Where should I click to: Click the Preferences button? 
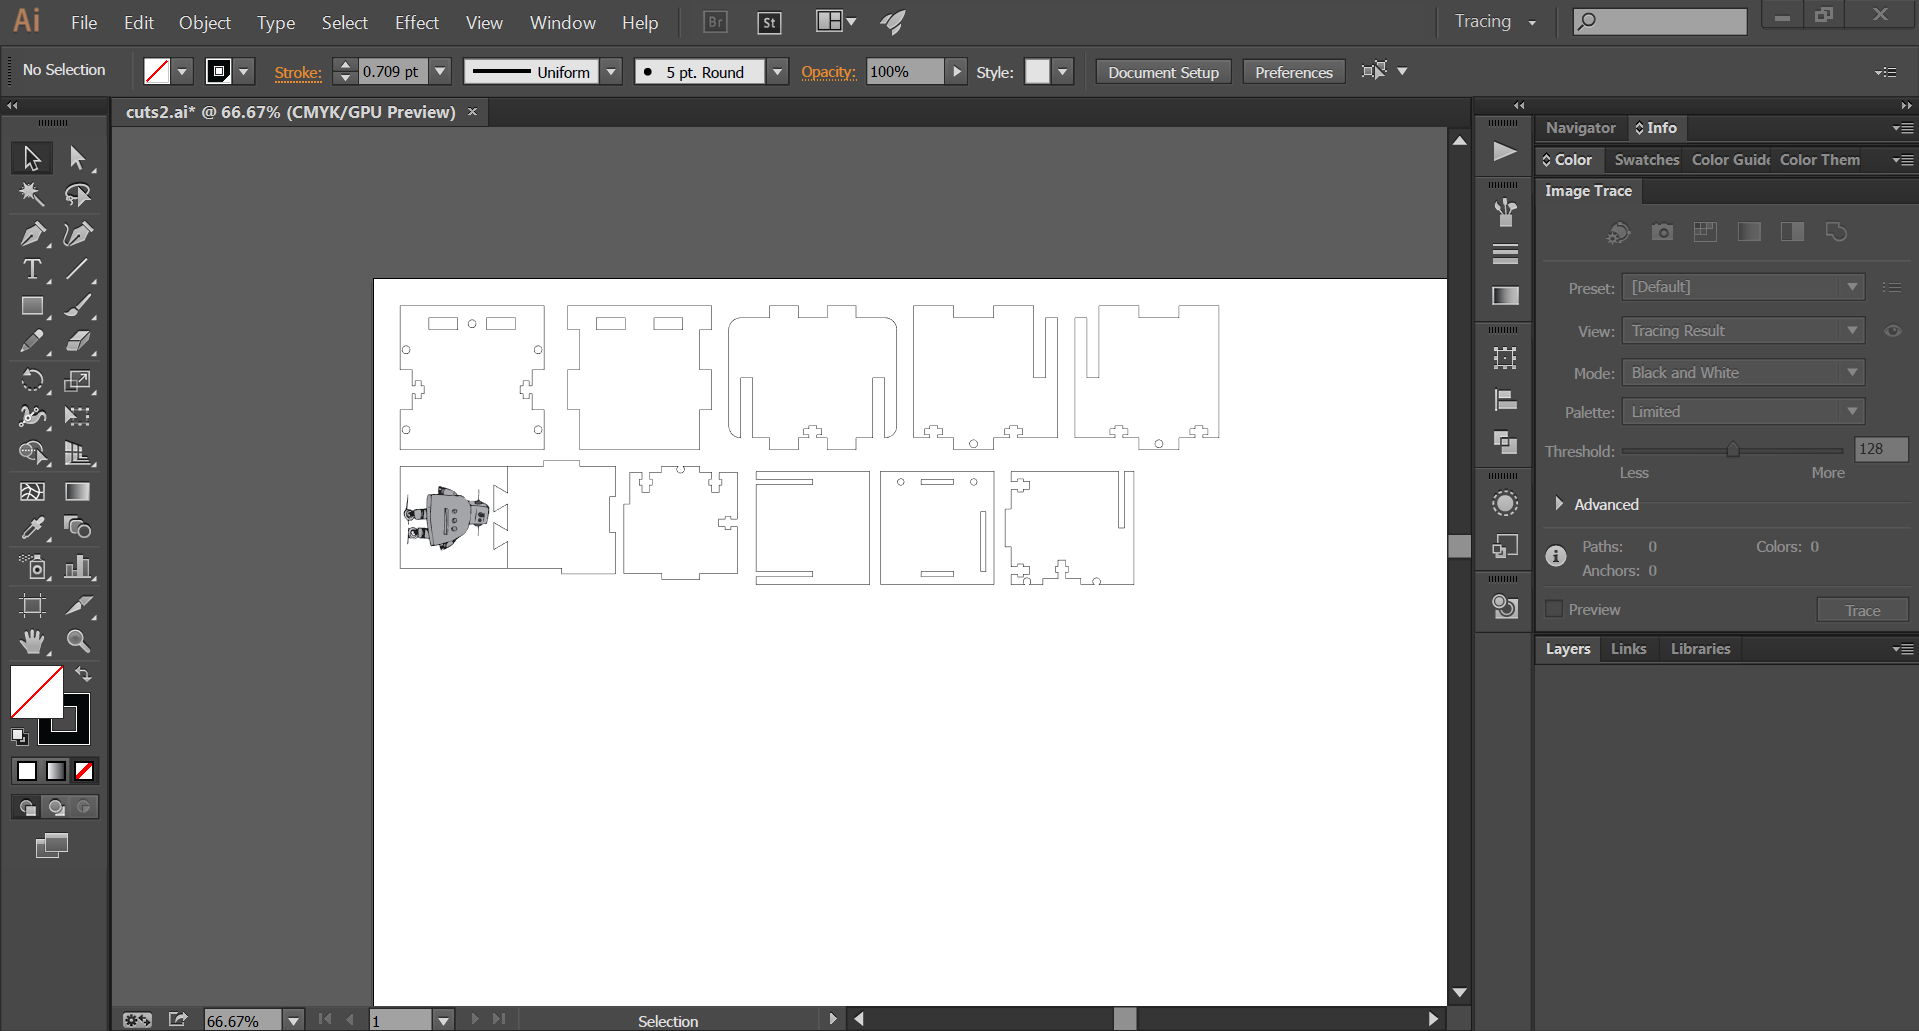pos(1293,72)
